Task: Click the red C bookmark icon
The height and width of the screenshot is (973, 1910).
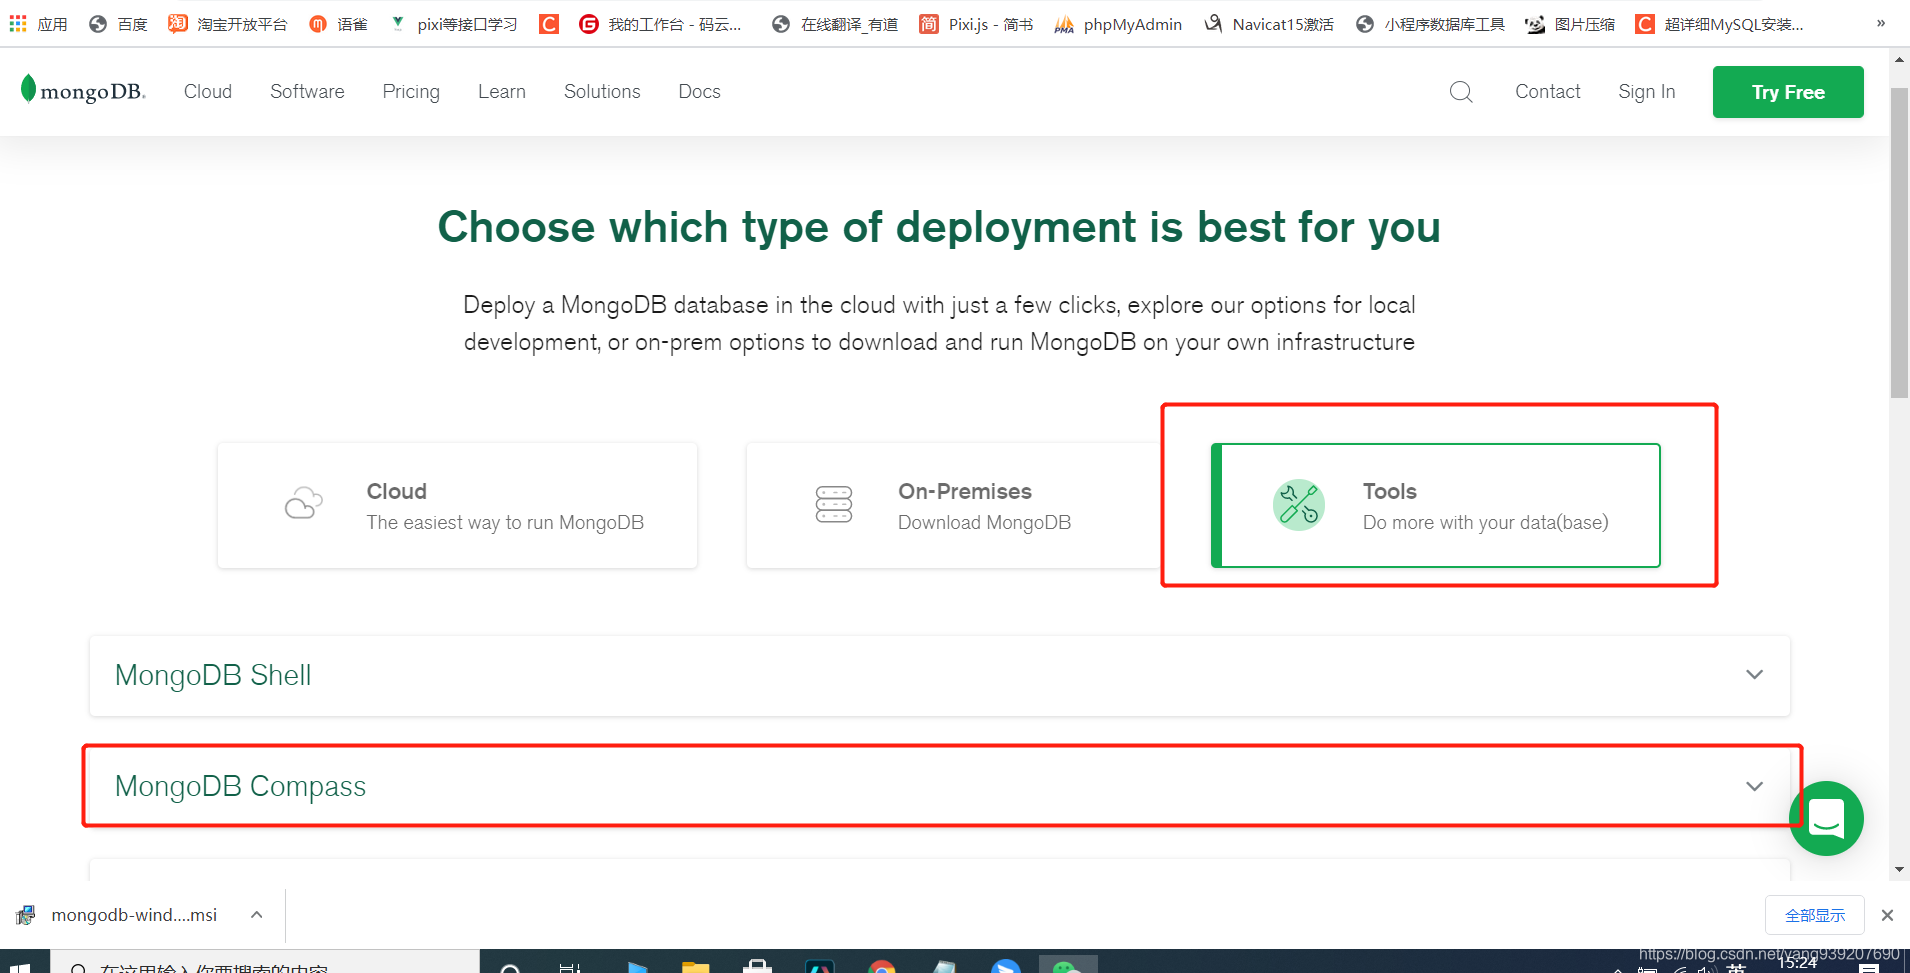Action: click(x=549, y=24)
